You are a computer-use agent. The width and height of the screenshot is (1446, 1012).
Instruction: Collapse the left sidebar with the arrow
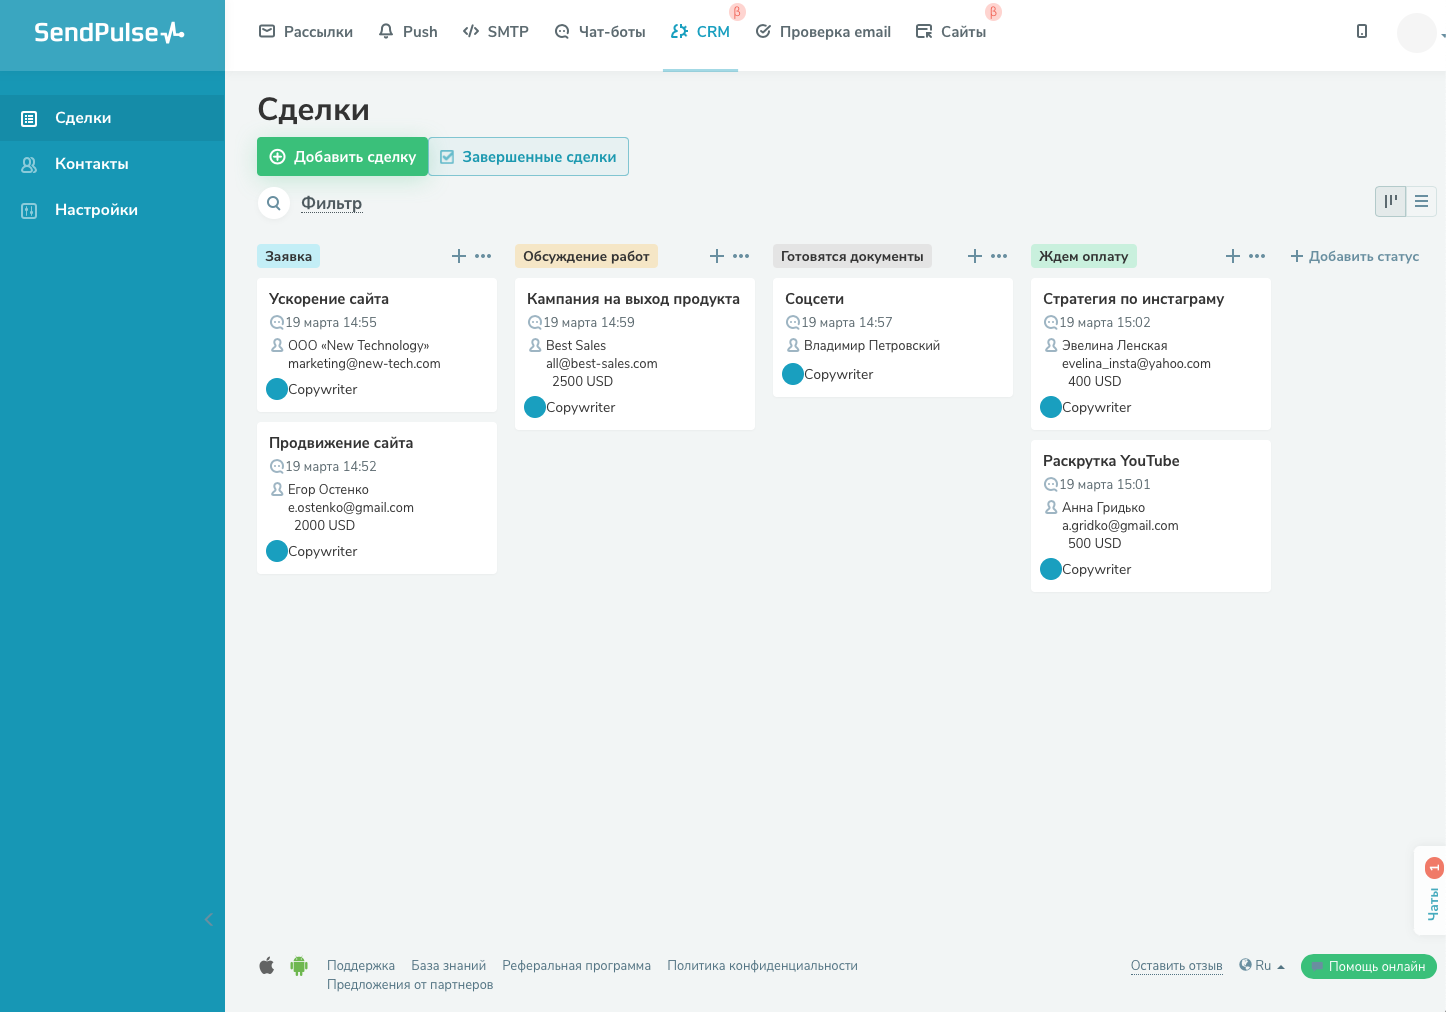point(209,919)
